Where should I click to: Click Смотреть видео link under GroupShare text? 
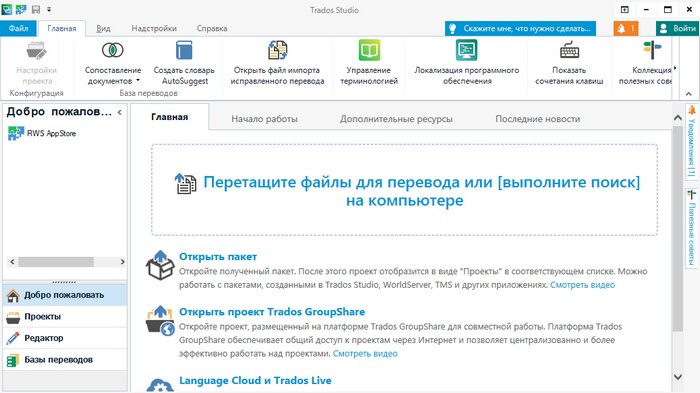click(365, 354)
